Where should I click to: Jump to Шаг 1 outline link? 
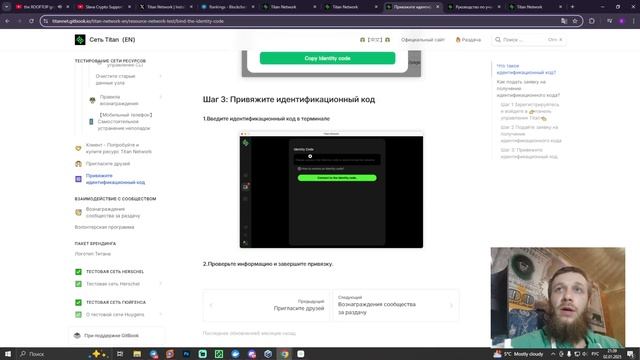coord(530,111)
